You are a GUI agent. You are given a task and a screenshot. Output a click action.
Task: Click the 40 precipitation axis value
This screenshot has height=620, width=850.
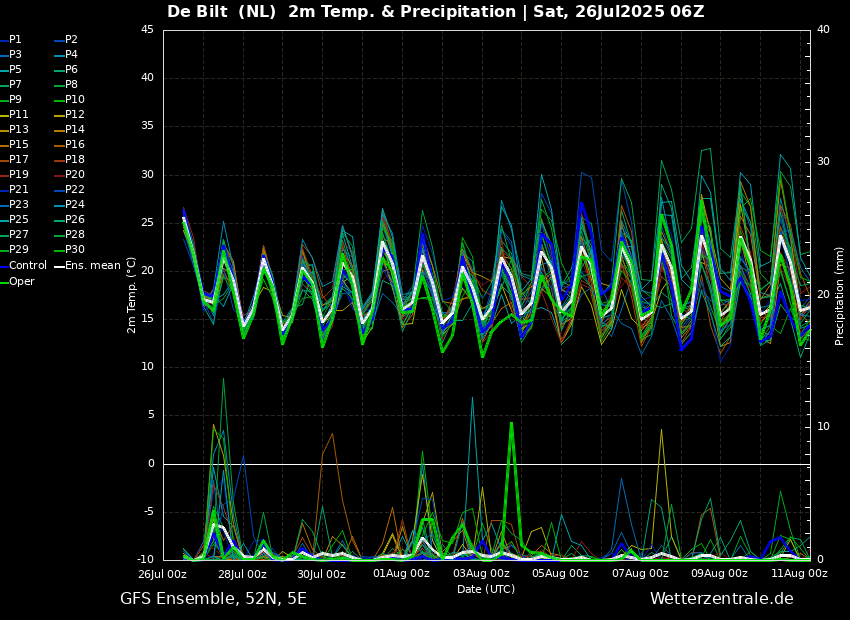tap(823, 30)
